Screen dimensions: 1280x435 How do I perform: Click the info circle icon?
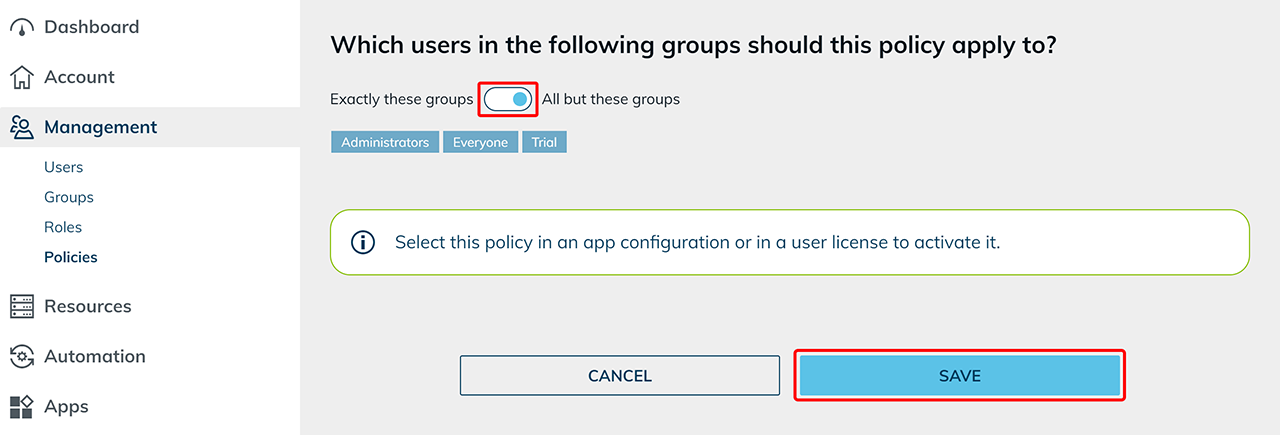point(363,242)
